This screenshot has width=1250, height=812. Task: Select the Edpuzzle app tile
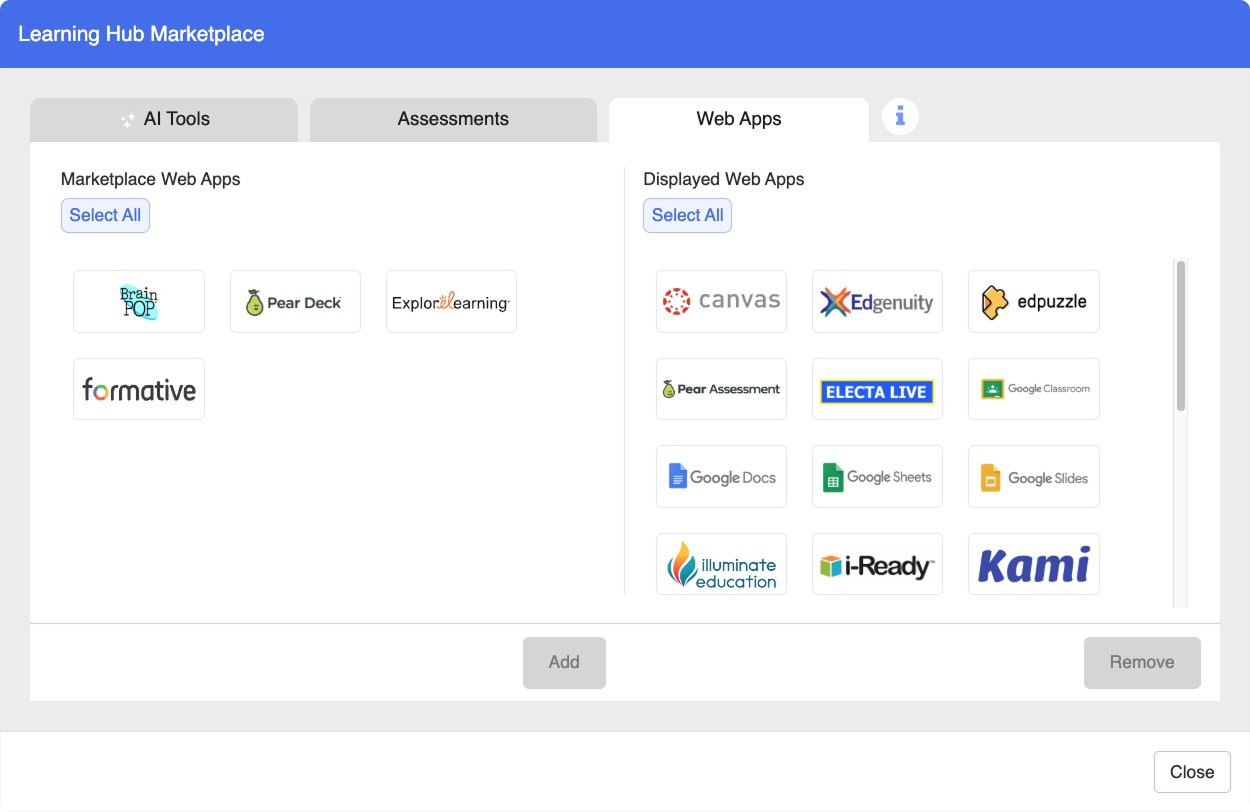point(1034,301)
